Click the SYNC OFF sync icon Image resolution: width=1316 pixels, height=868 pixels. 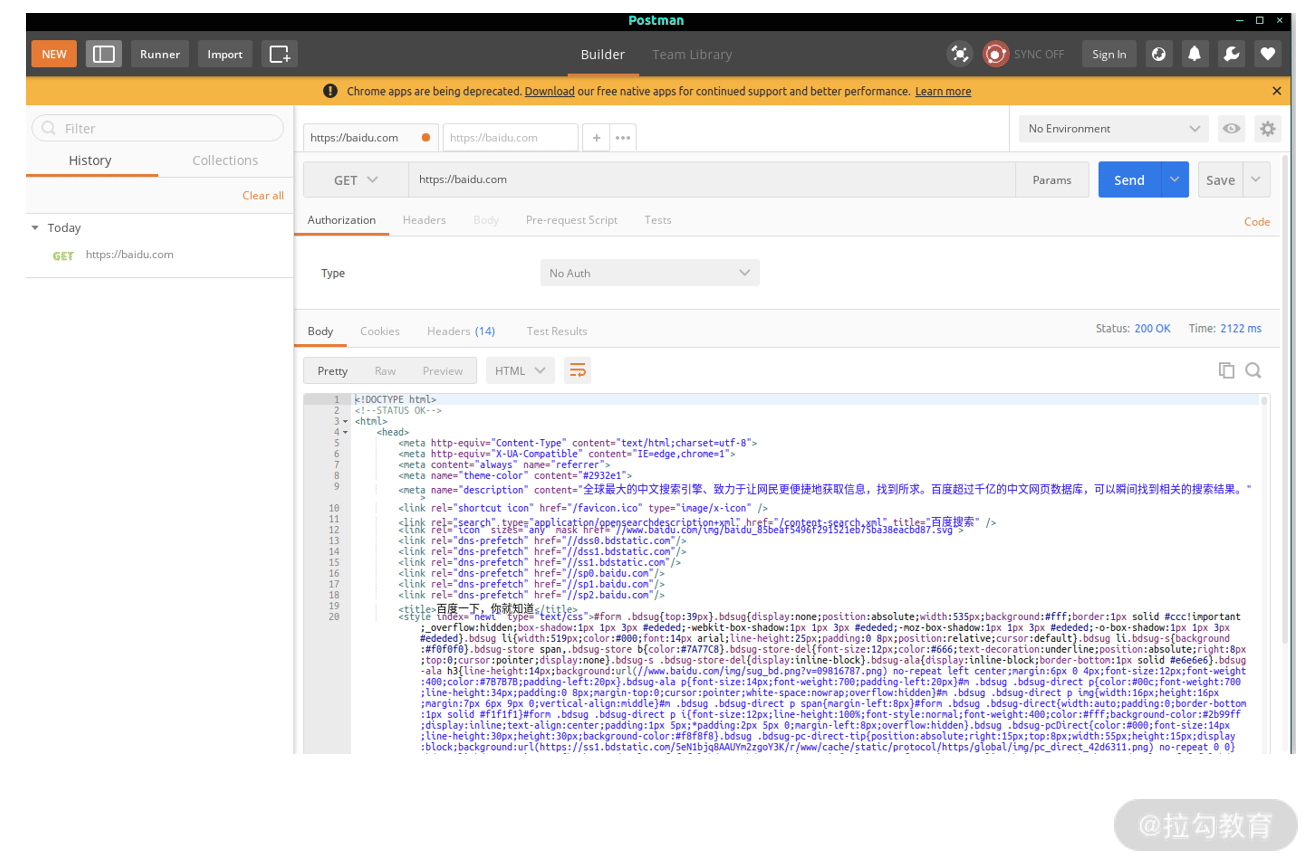pyautogui.click(x=995, y=54)
